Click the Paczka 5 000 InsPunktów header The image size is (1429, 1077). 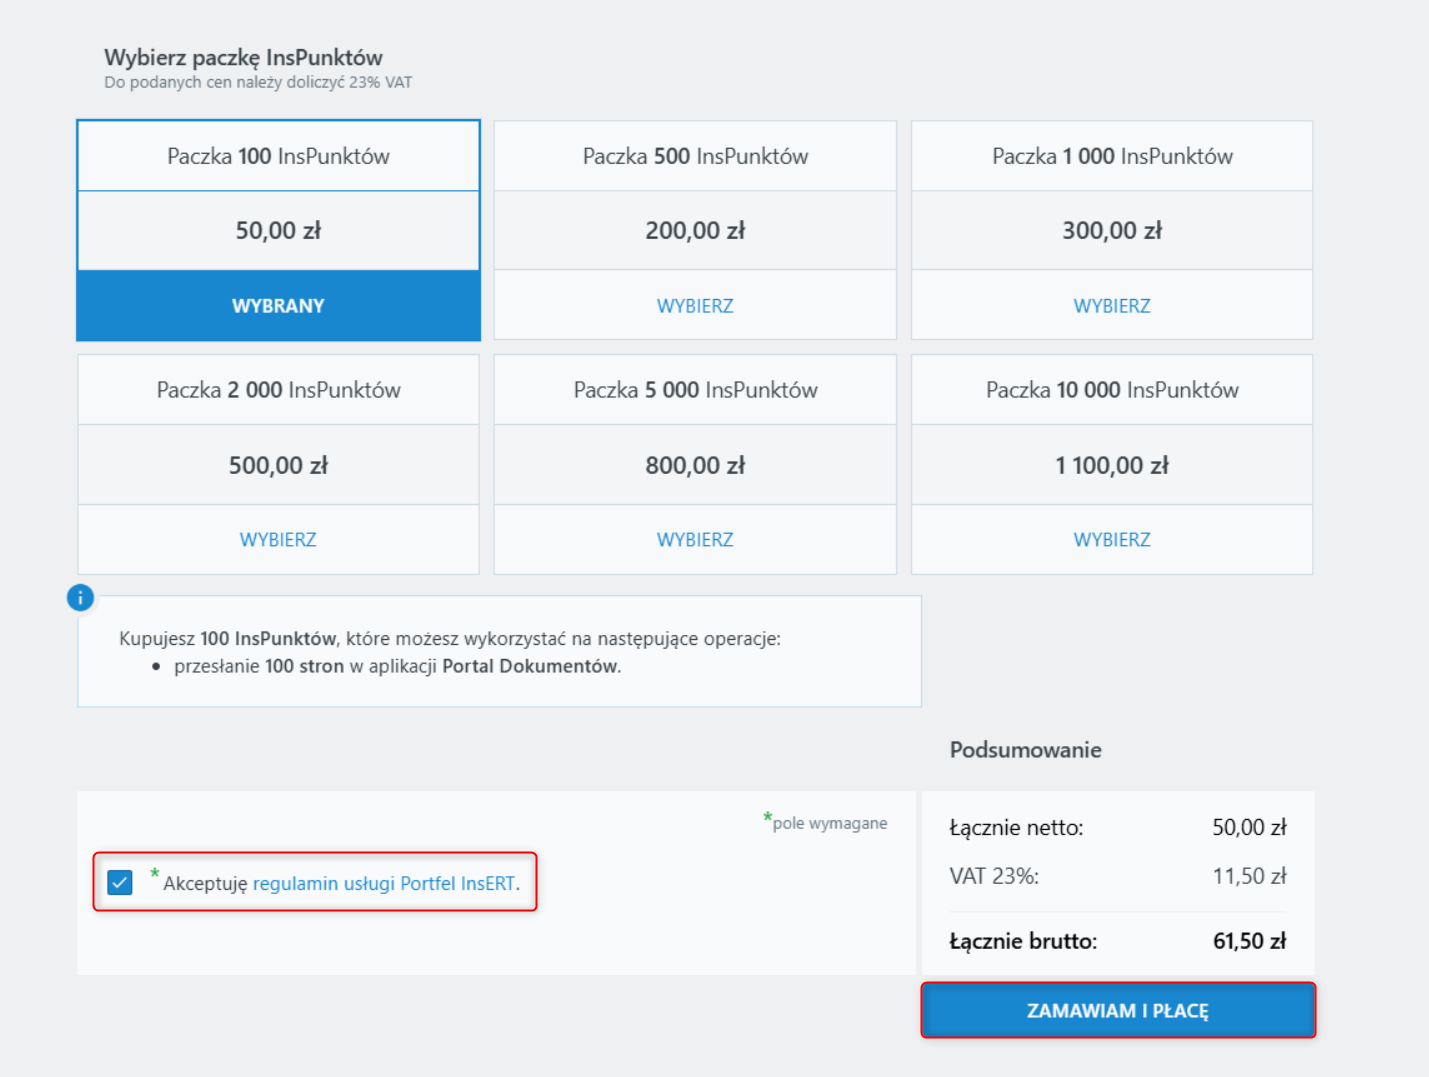695,390
